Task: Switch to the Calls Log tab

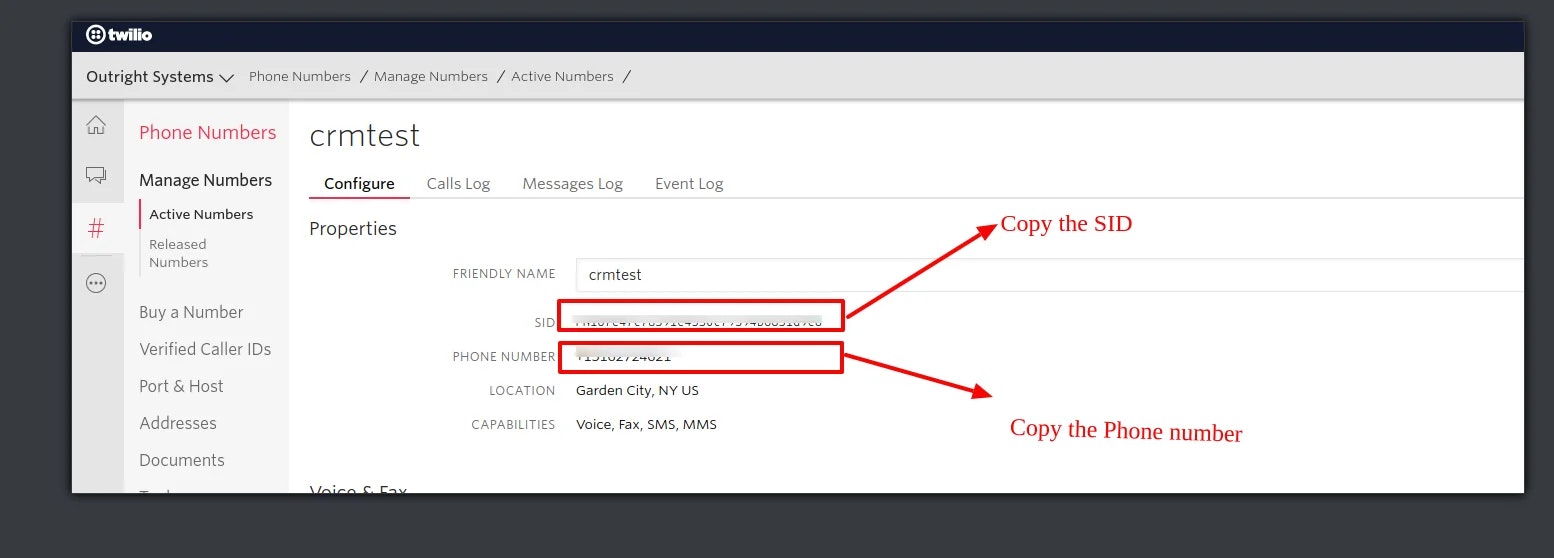Action: click(x=458, y=184)
